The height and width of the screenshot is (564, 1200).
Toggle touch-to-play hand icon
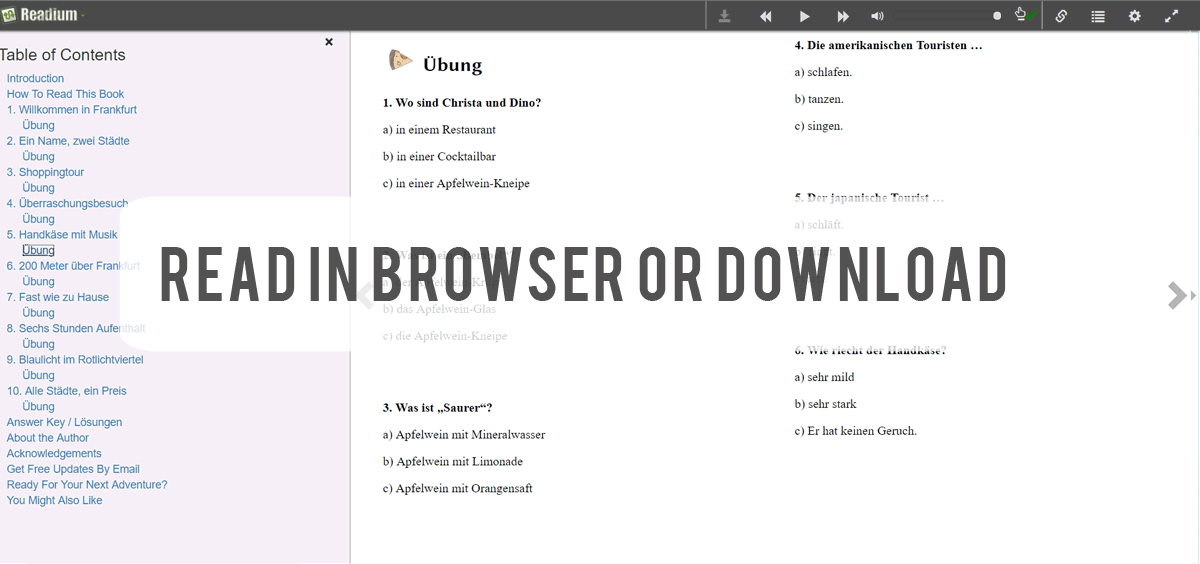(x=1021, y=15)
